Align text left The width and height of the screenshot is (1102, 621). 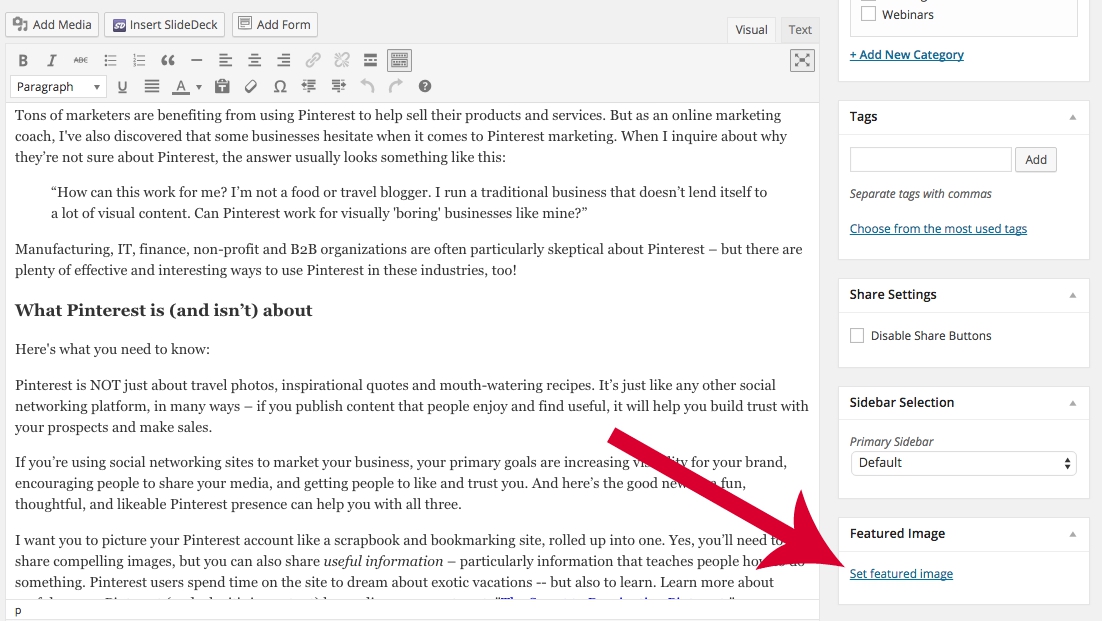click(x=225, y=60)
